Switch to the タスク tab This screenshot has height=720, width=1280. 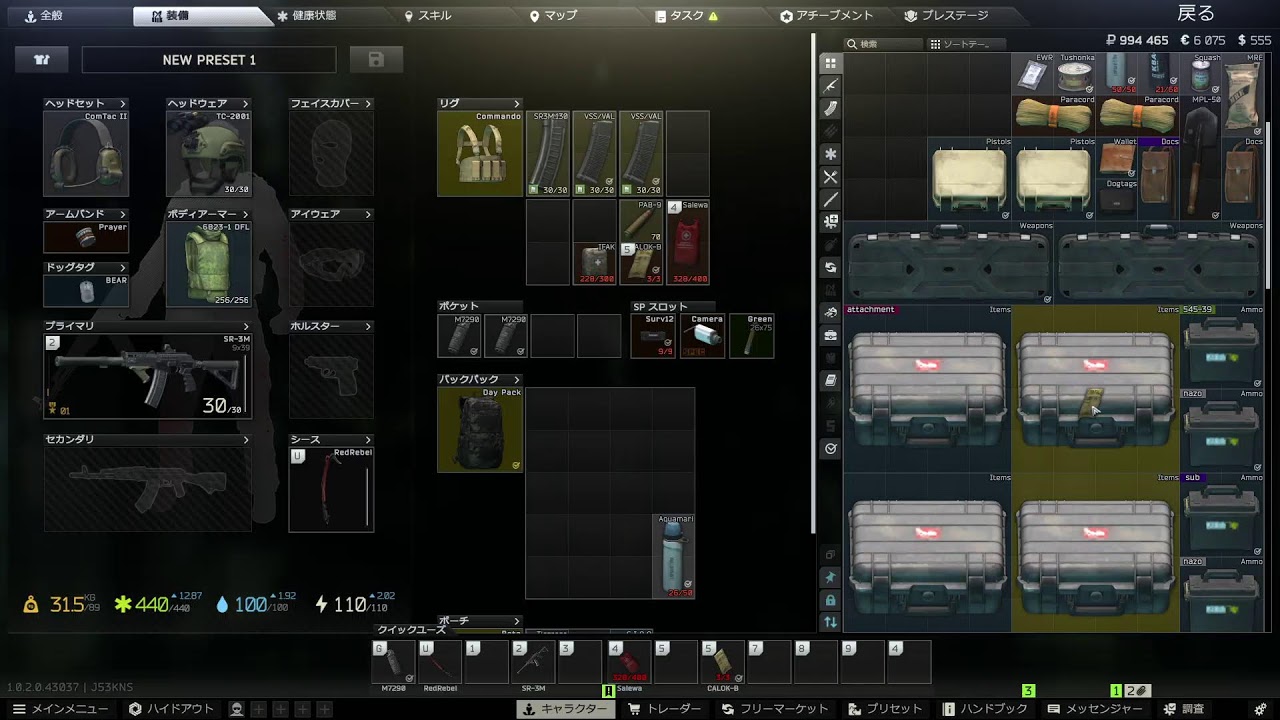click(x=686, y=16)
